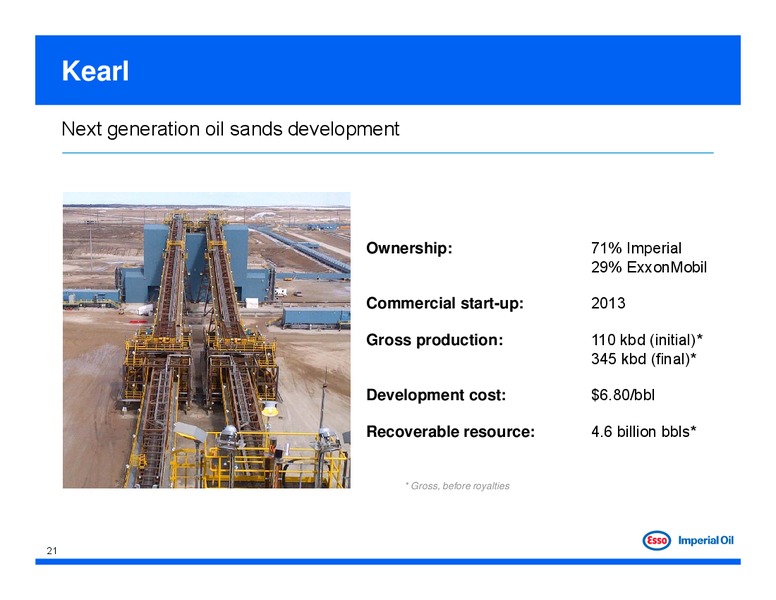Select the '71% Imperial' value
The height and width of the screenshot is (600, 776).
coord(636,248)
